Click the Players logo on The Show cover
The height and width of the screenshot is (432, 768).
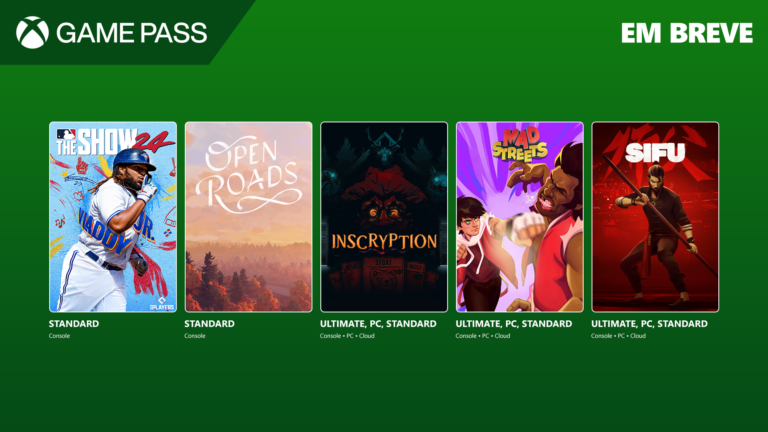point(162,304)
